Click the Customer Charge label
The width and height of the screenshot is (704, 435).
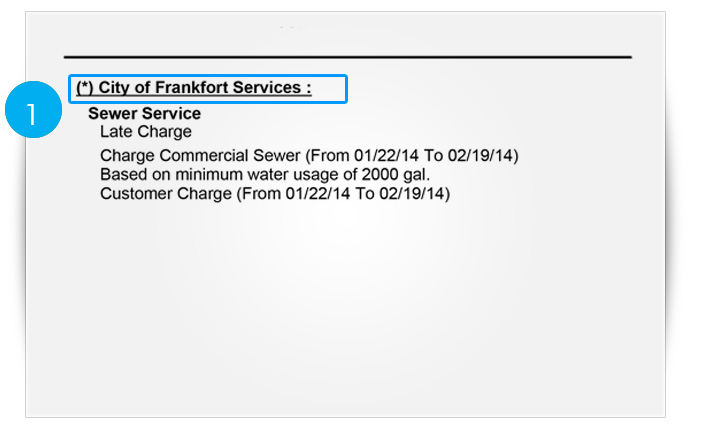click(x=166, y=194)
